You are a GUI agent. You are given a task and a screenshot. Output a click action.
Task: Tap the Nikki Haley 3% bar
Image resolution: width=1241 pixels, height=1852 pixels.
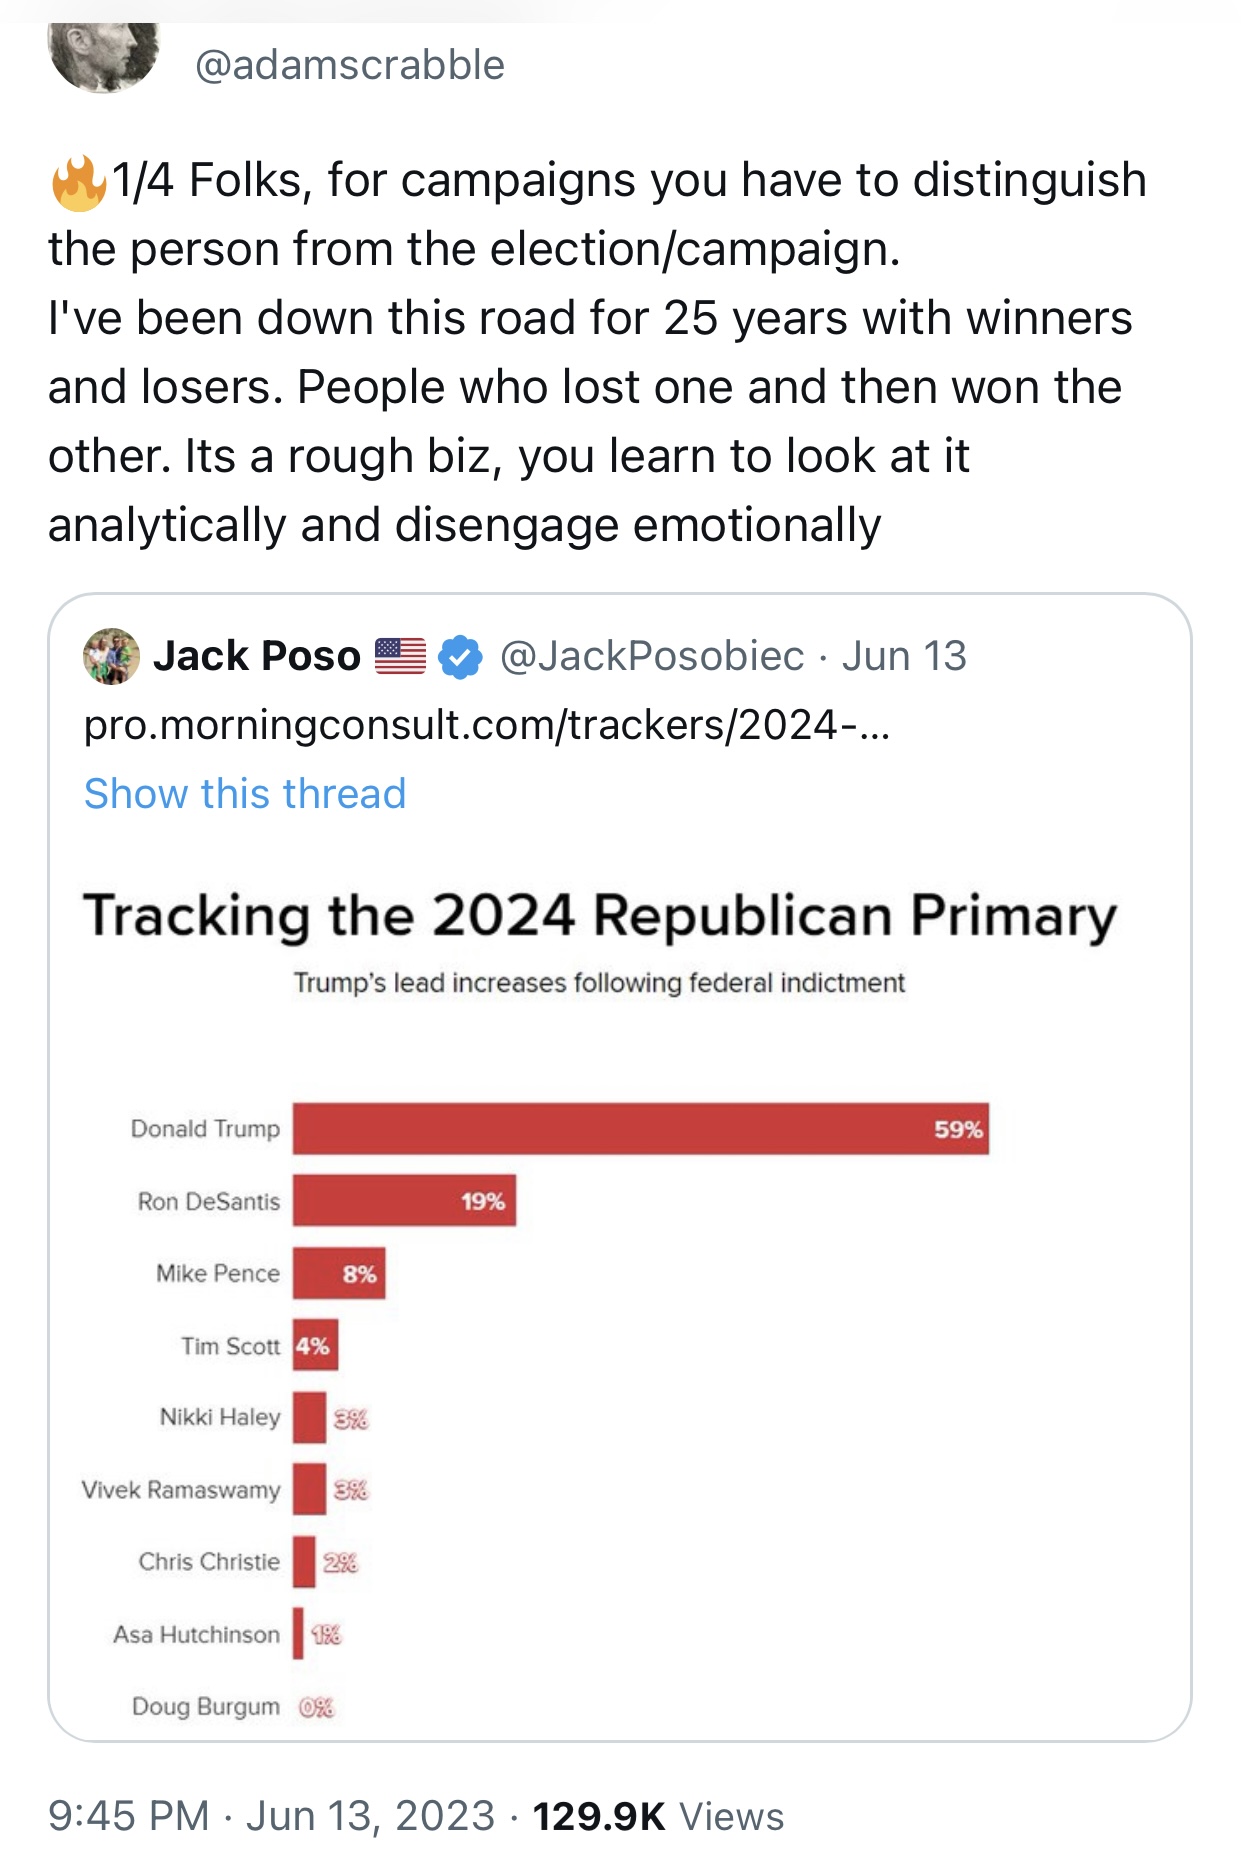[x=309, y=1417]
